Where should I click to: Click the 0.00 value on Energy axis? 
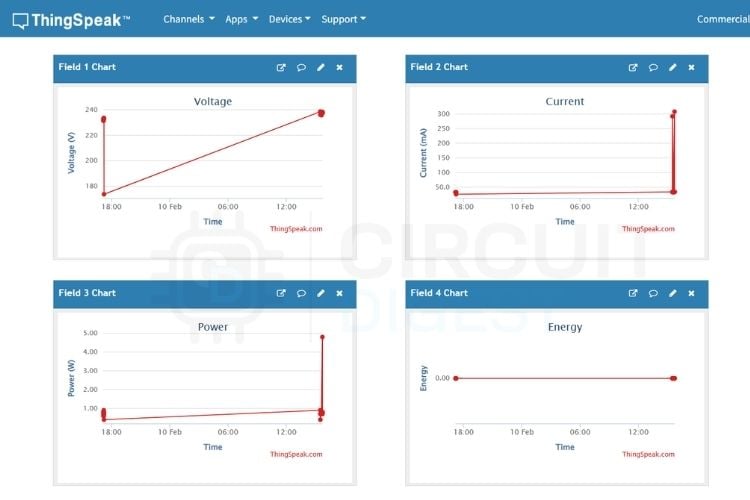(x=442, y=378)
